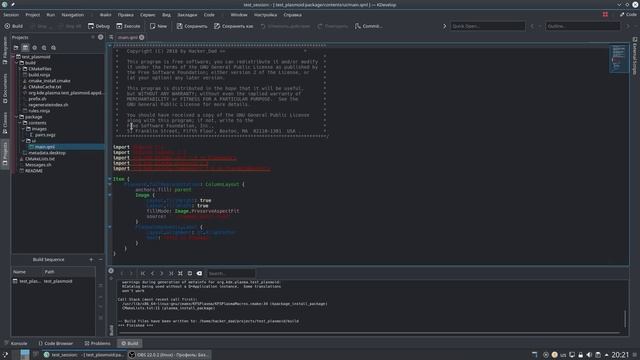
Task: Collapse the ui folder
Action: coord(23,141)
